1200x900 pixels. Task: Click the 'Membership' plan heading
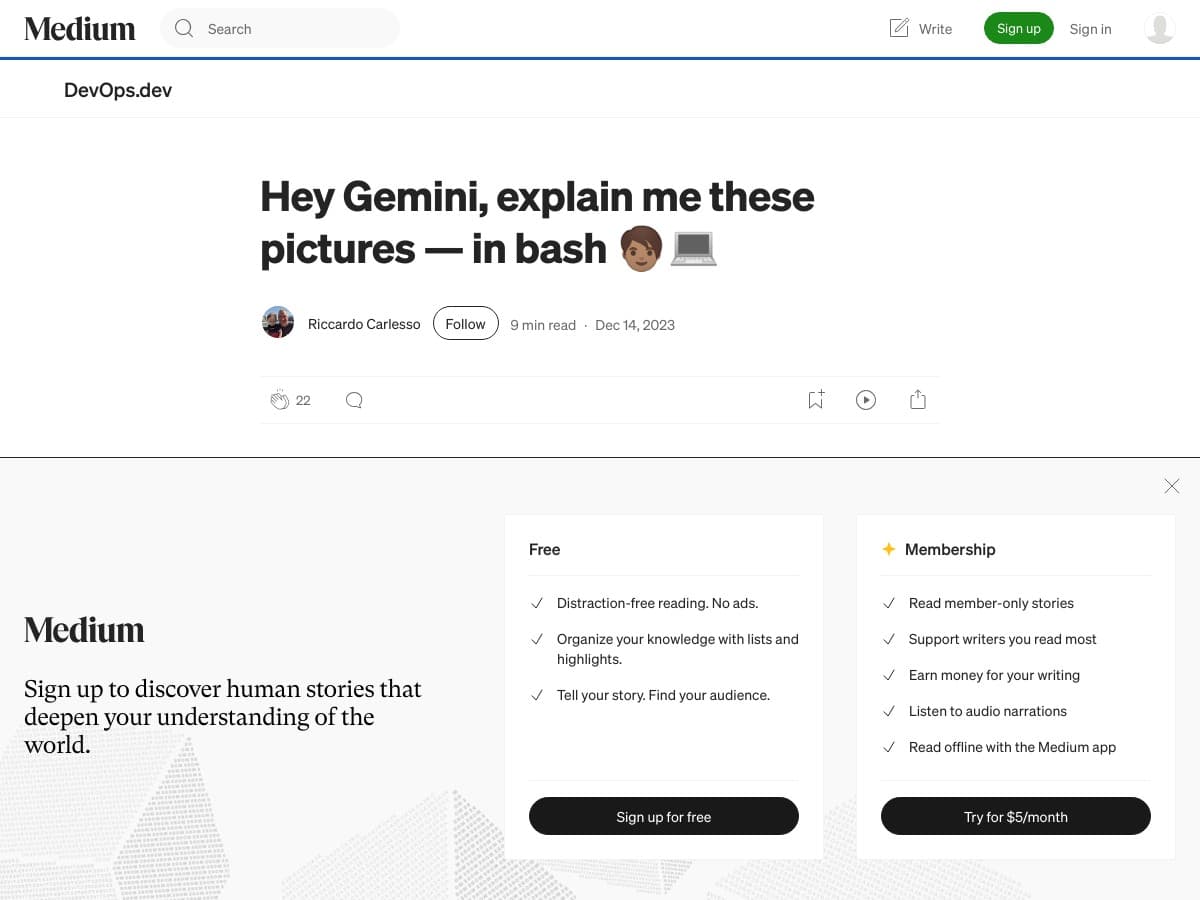(950, 549)
